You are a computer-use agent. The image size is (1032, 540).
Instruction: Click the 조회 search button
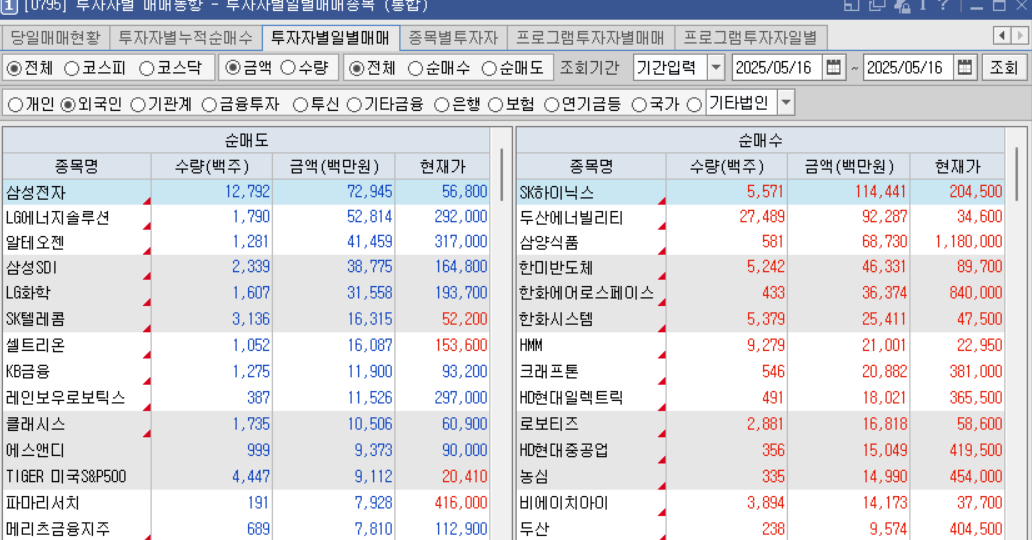1004,68
